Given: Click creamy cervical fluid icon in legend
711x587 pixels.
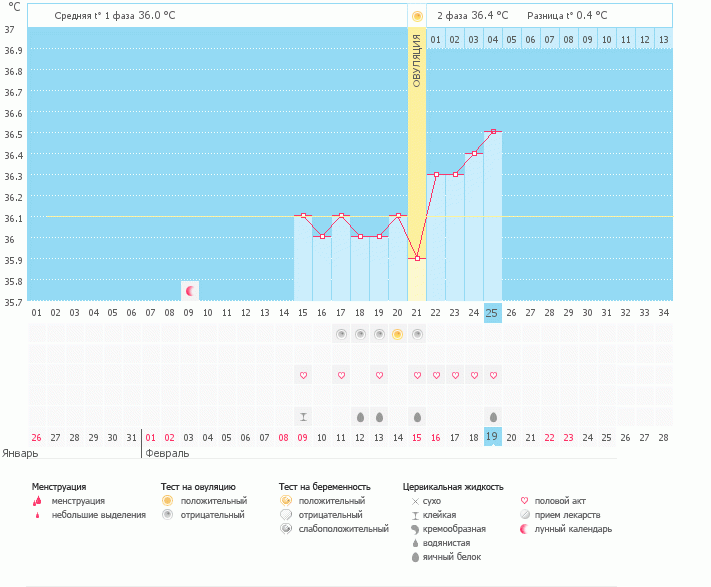Looking at the screenshot, I should tap(415, 529).
